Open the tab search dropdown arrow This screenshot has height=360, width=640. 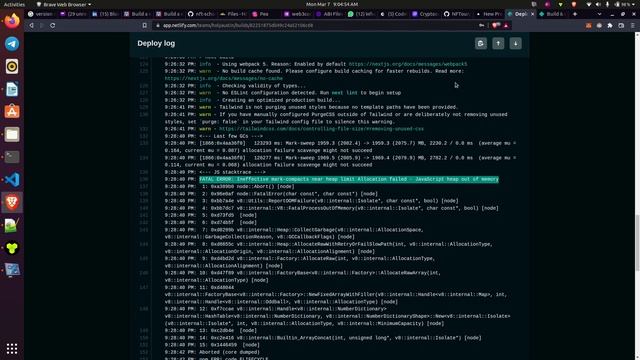click(x=599, y=14)
